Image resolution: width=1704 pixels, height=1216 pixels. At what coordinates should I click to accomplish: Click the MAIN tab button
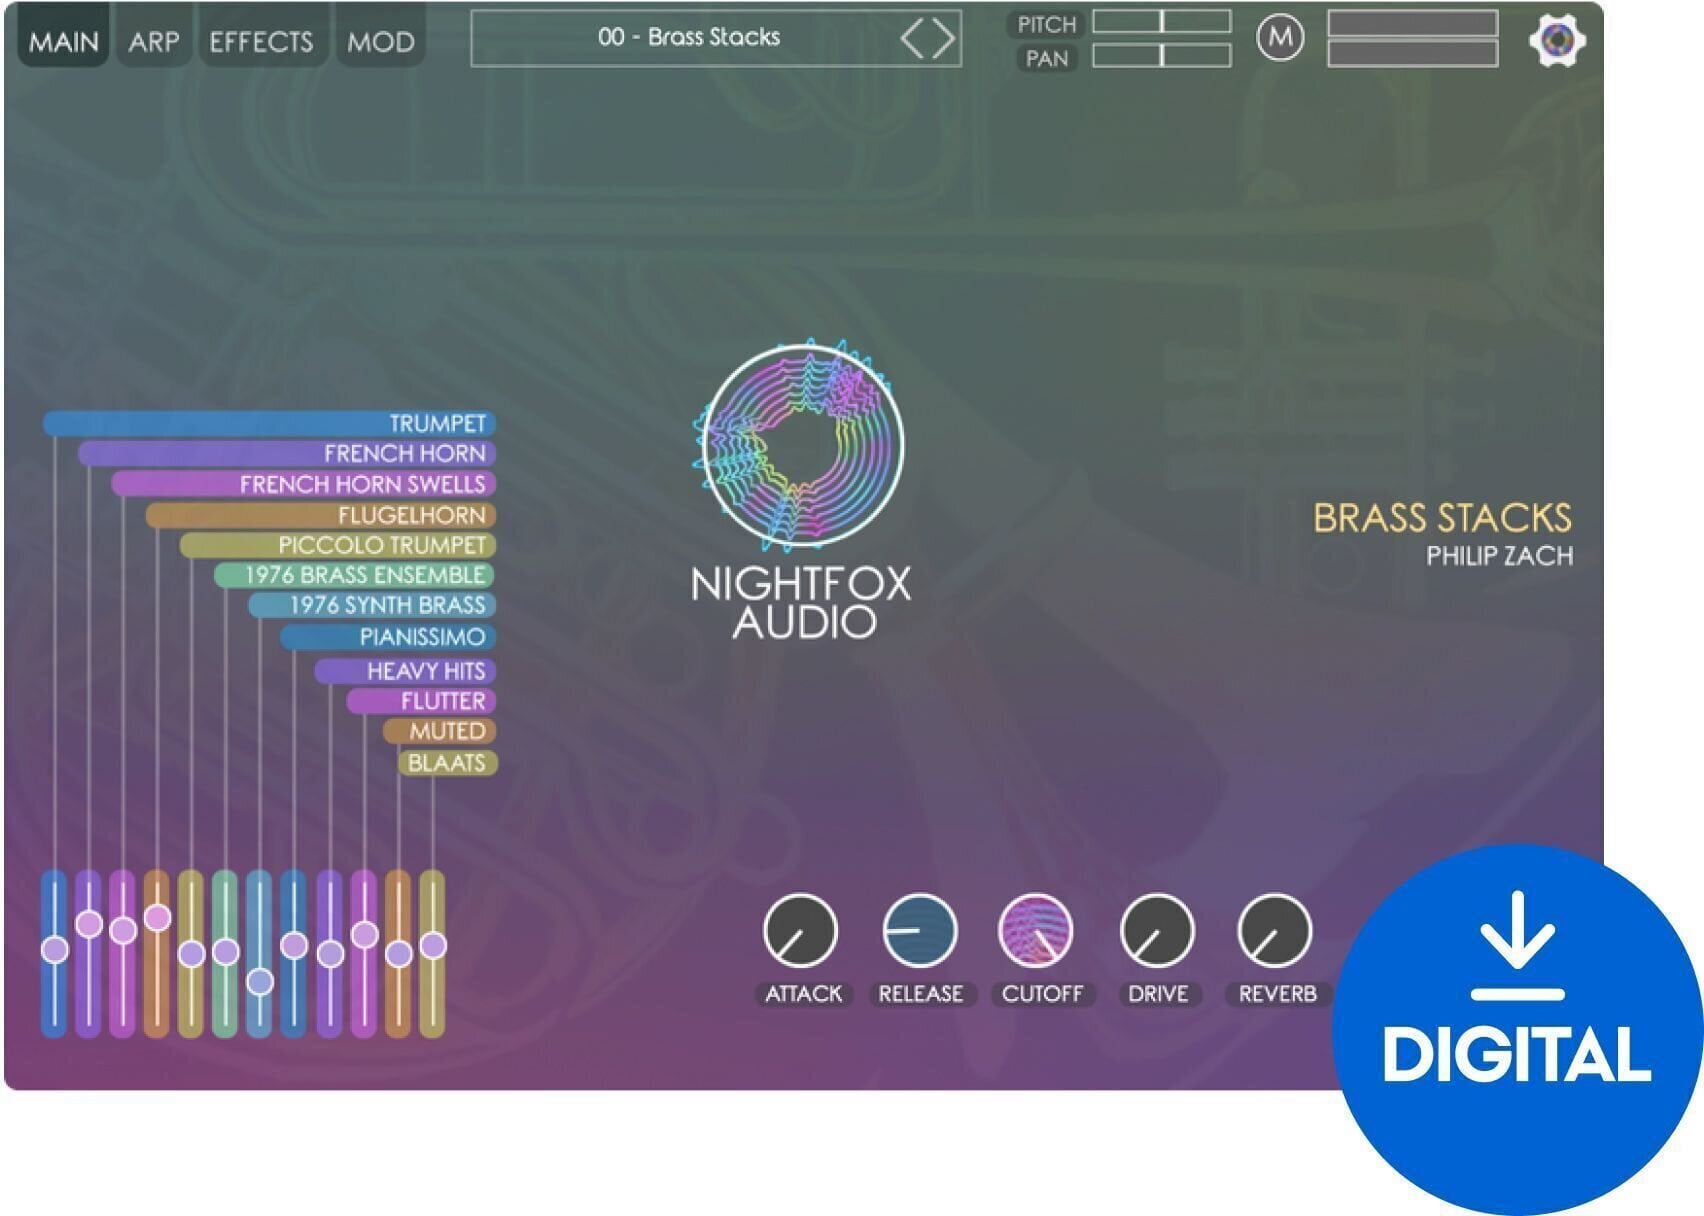pyautogui.click(x=65, y=41)
